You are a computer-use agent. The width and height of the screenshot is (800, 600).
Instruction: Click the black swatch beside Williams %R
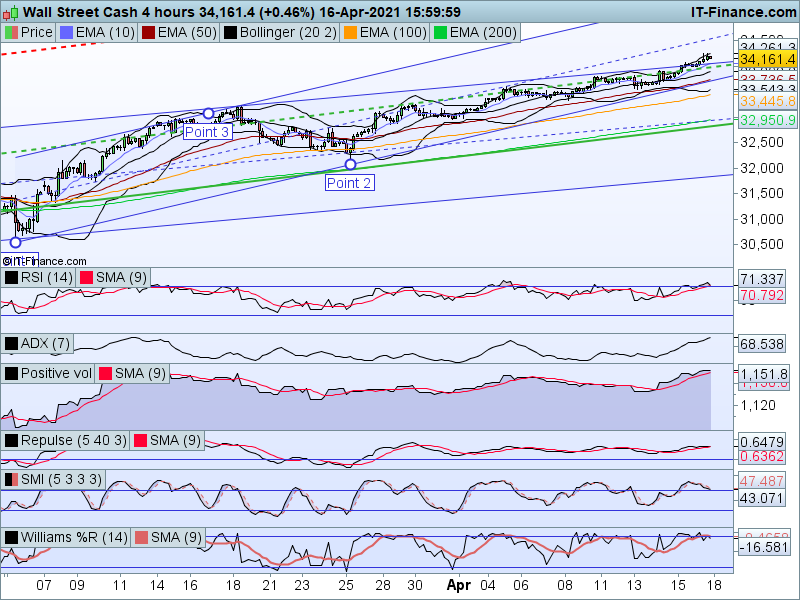(x=11, y=538)
